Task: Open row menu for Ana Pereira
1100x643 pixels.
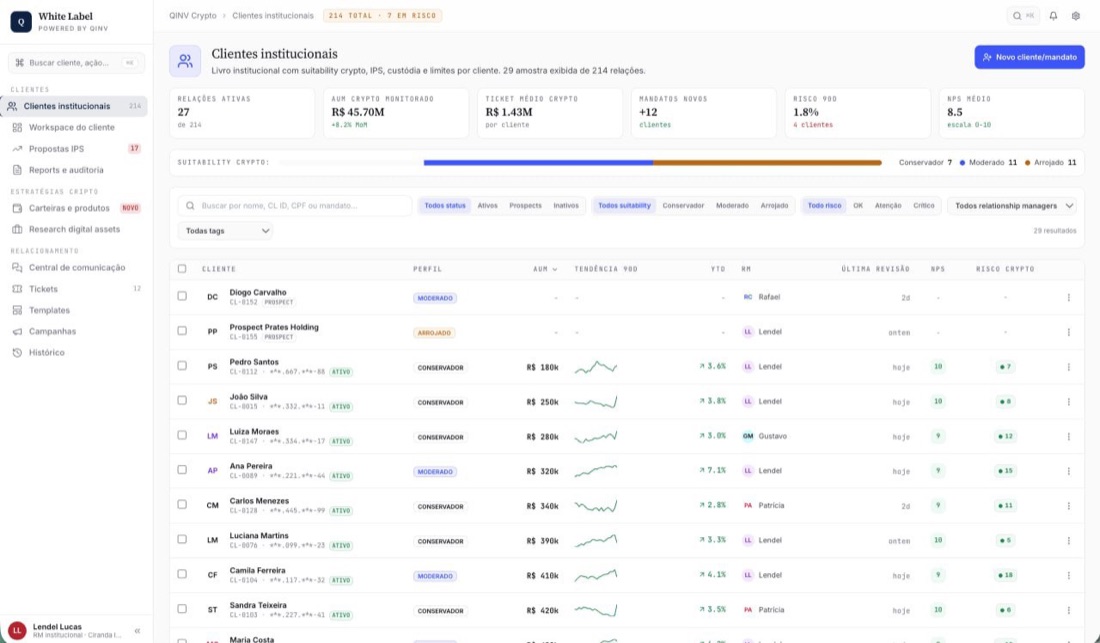Action: 1068,471
